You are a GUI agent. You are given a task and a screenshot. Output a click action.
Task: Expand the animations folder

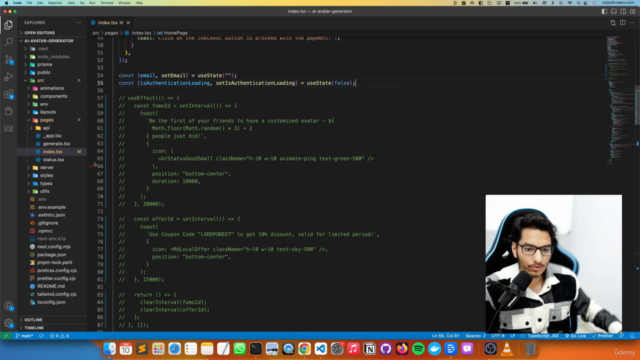coord(52,88)
